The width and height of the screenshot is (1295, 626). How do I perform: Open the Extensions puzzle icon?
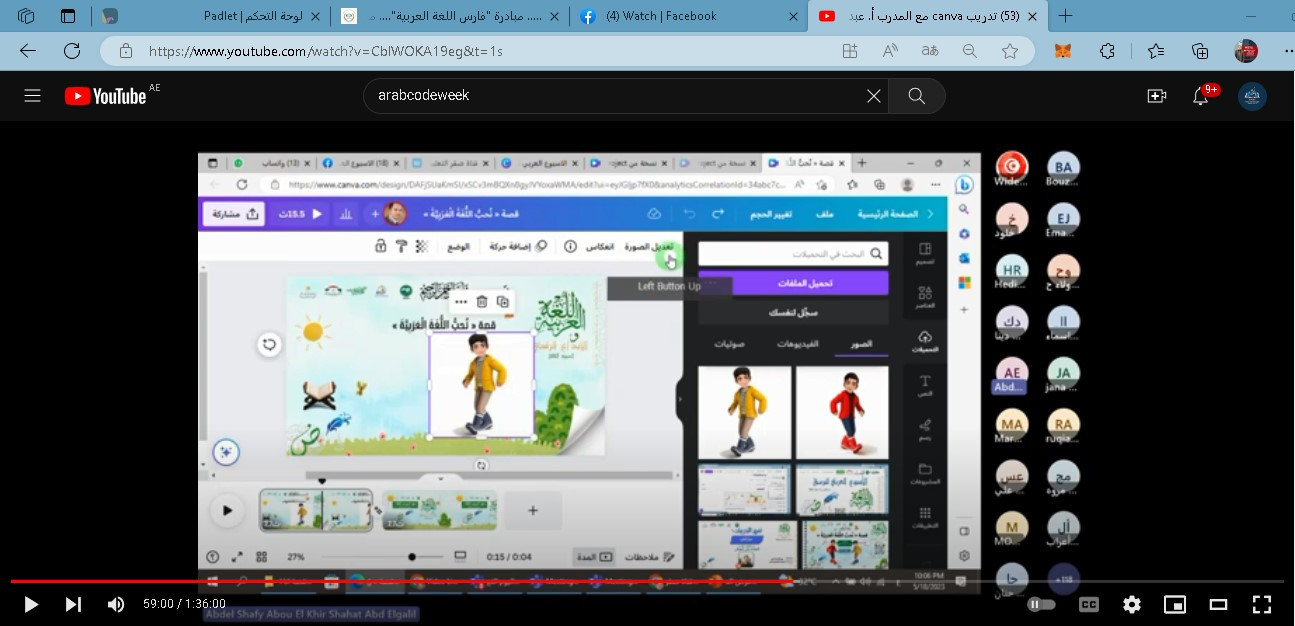point(1107,51)
